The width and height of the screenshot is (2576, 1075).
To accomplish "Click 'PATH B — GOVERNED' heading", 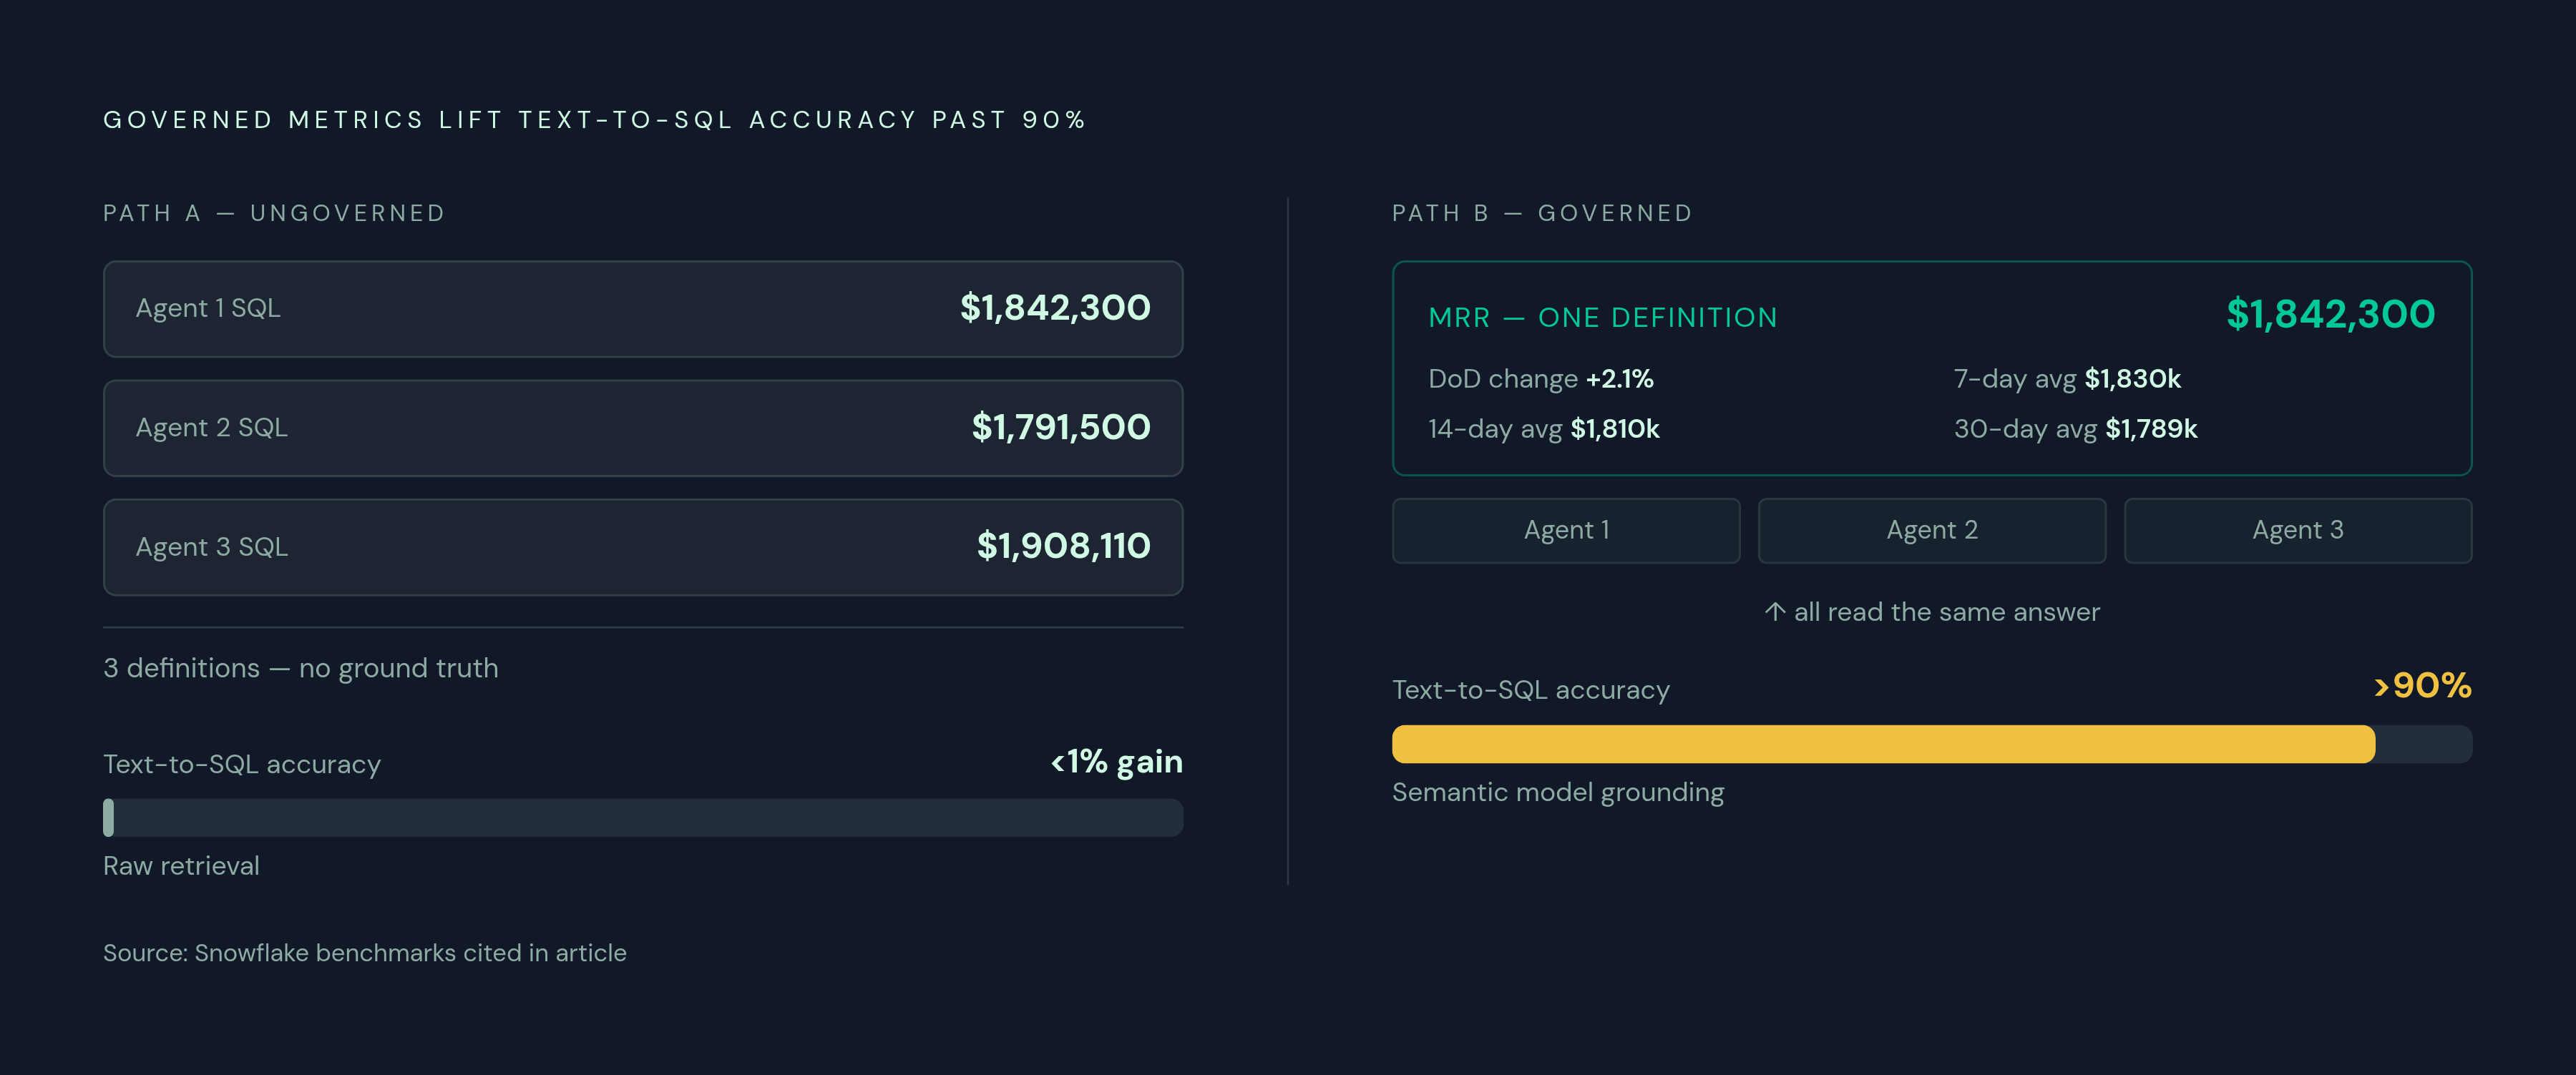I will coord(1542,213).
